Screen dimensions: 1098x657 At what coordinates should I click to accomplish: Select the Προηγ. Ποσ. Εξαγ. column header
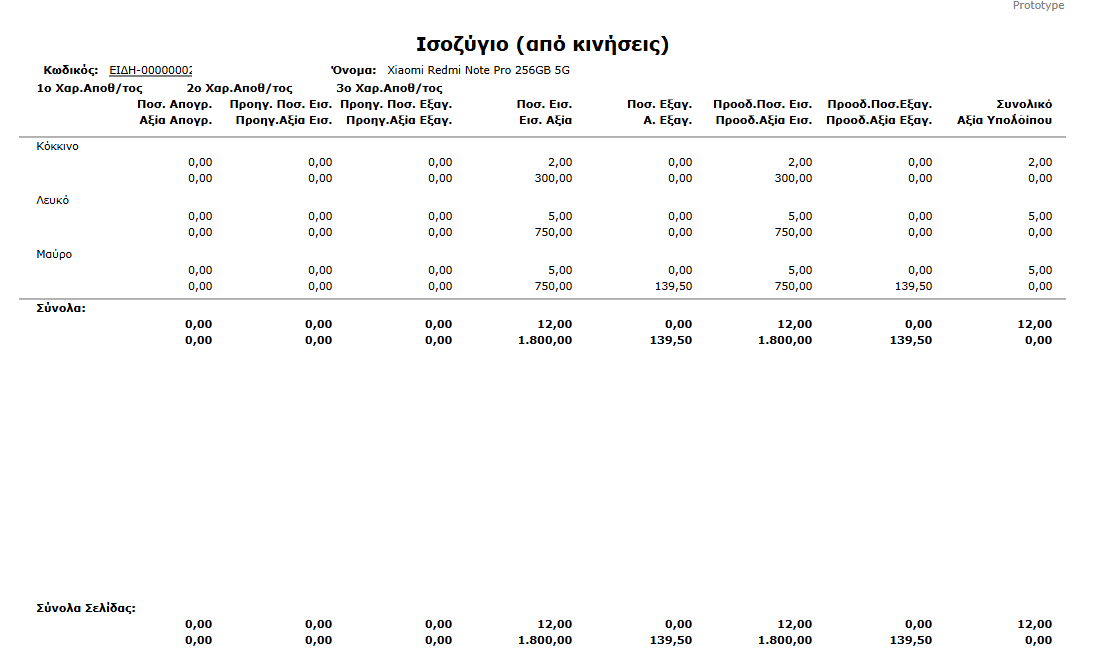click(396, 104)
